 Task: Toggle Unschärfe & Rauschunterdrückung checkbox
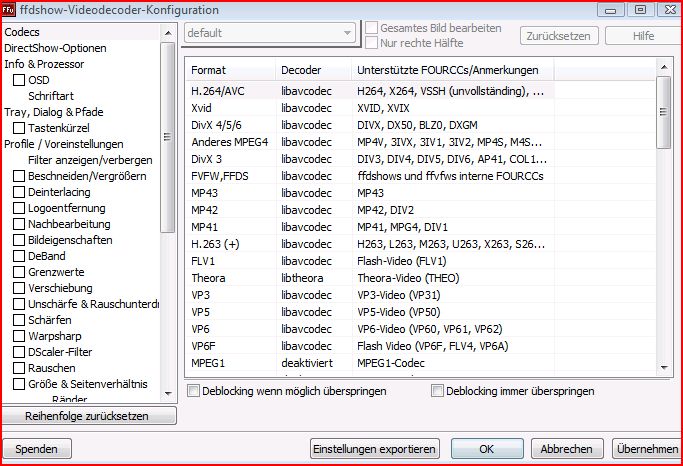click(x=19, y=304)
